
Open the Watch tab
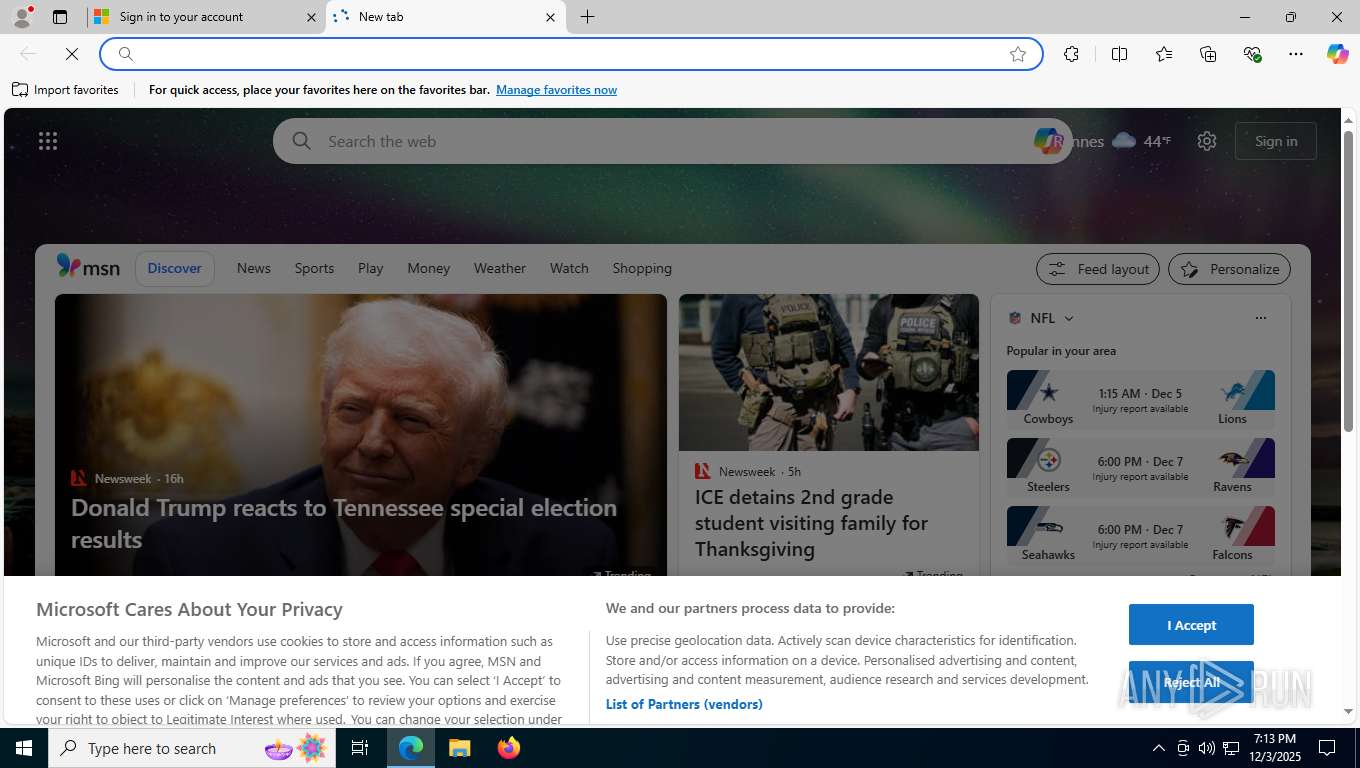[569, 268]
